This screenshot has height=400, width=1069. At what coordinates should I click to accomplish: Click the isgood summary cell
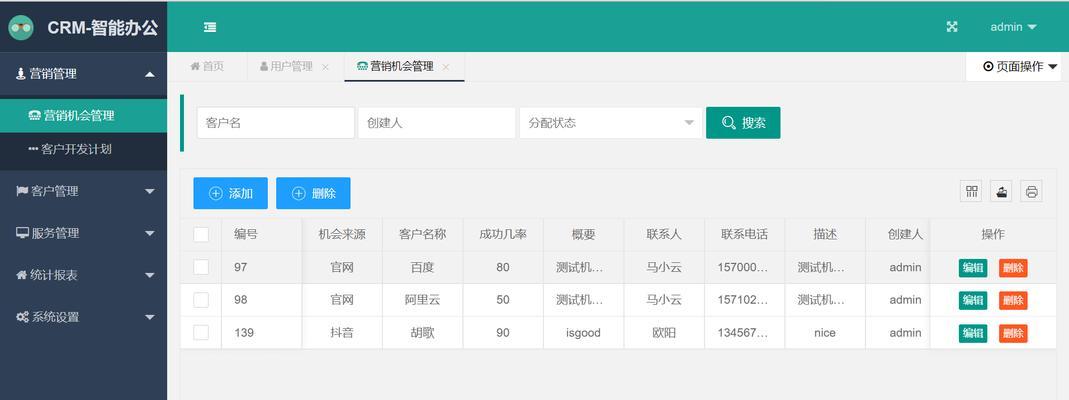[x=584, y=333]
